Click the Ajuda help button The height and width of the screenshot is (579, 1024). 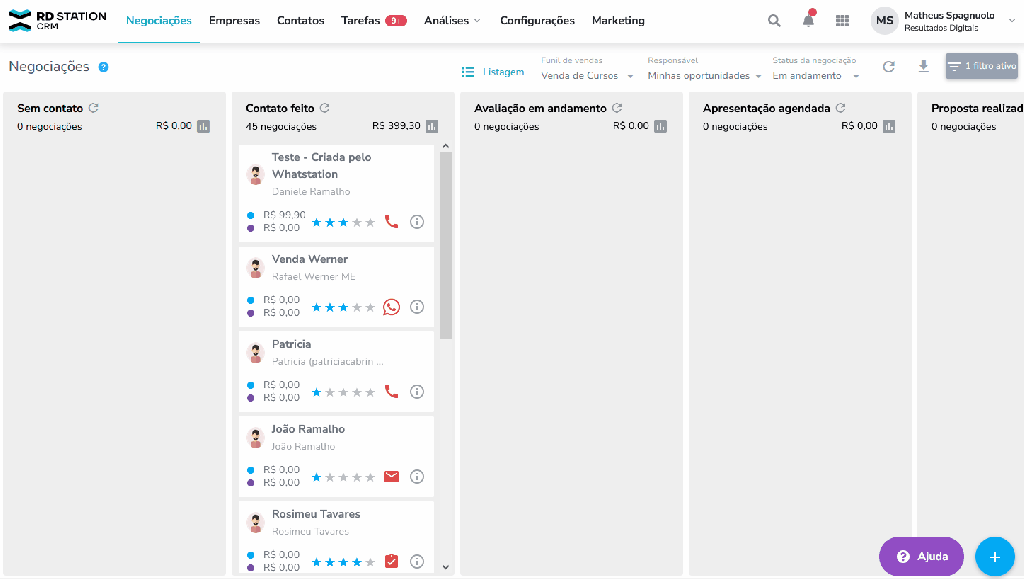coord(920,556)
